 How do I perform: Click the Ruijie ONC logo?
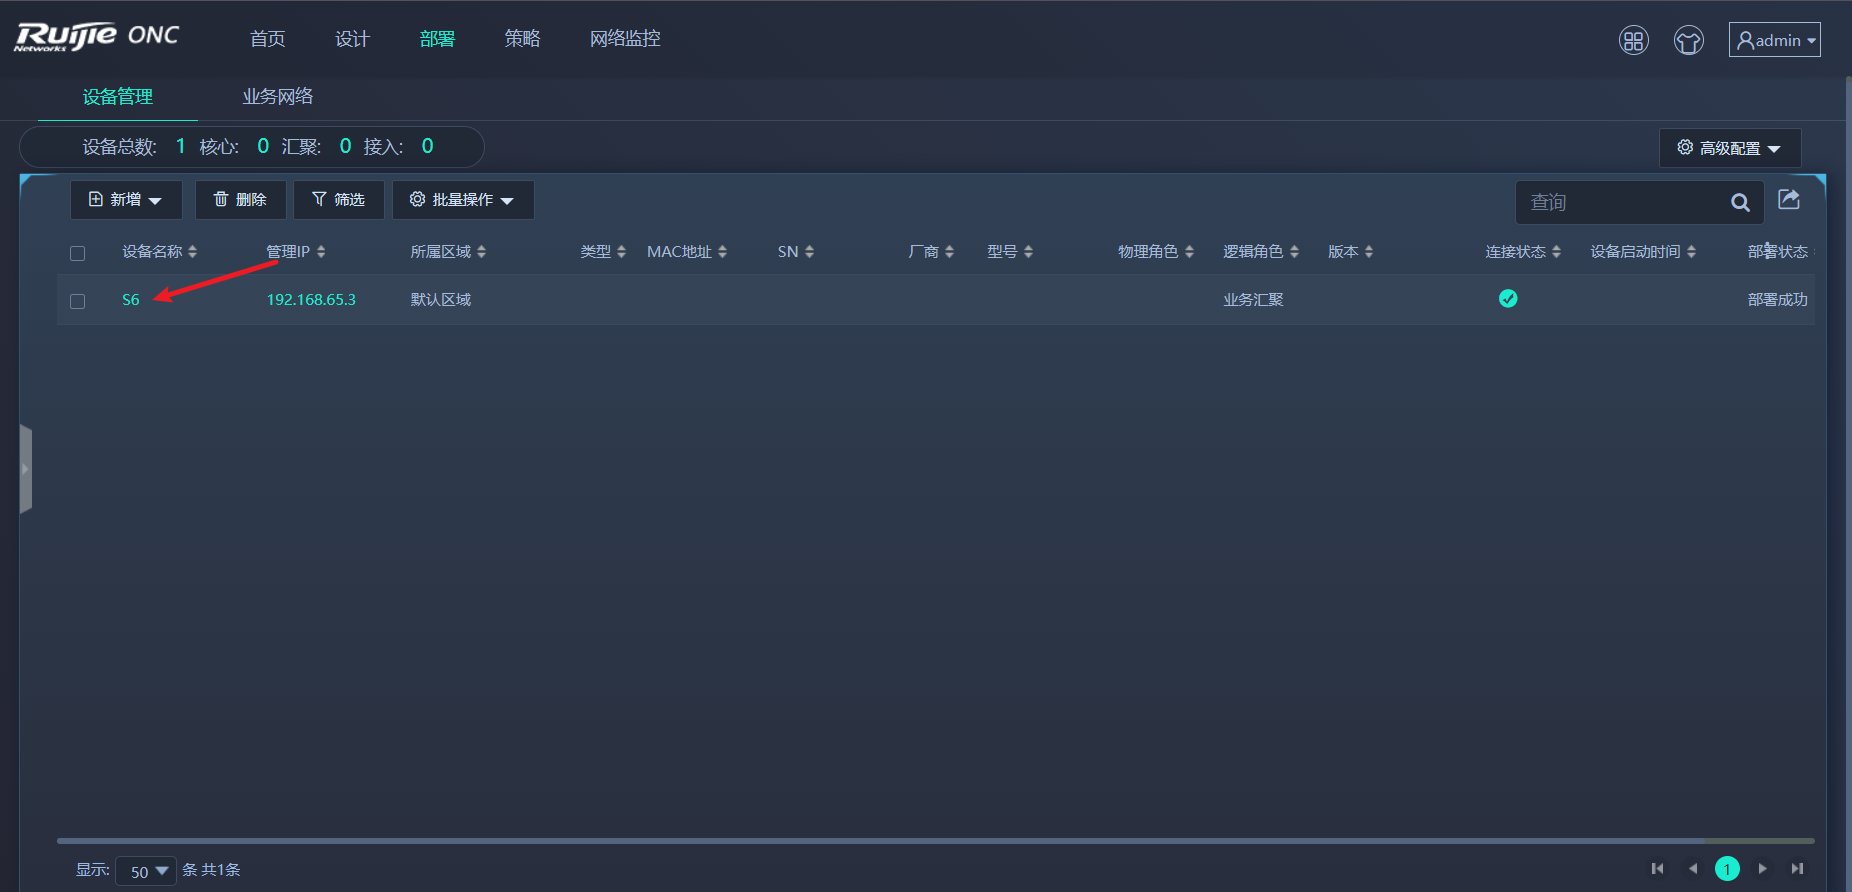97,37
